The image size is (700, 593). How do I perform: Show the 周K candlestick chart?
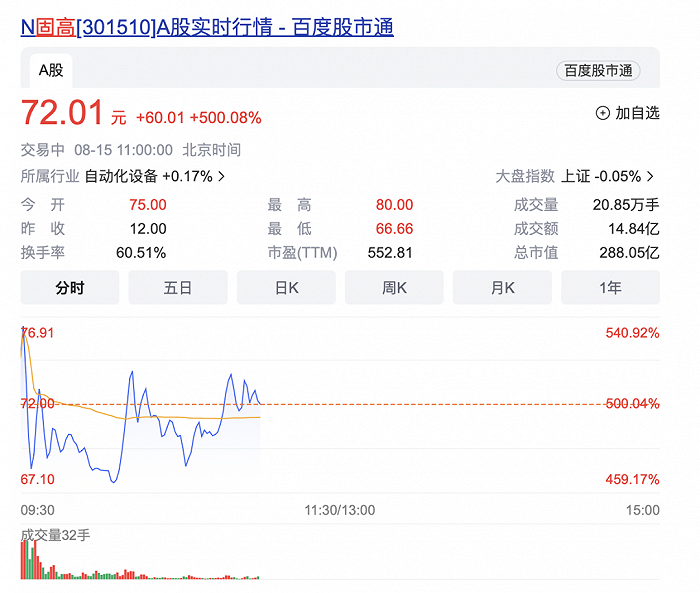click(x=394, y=288)
